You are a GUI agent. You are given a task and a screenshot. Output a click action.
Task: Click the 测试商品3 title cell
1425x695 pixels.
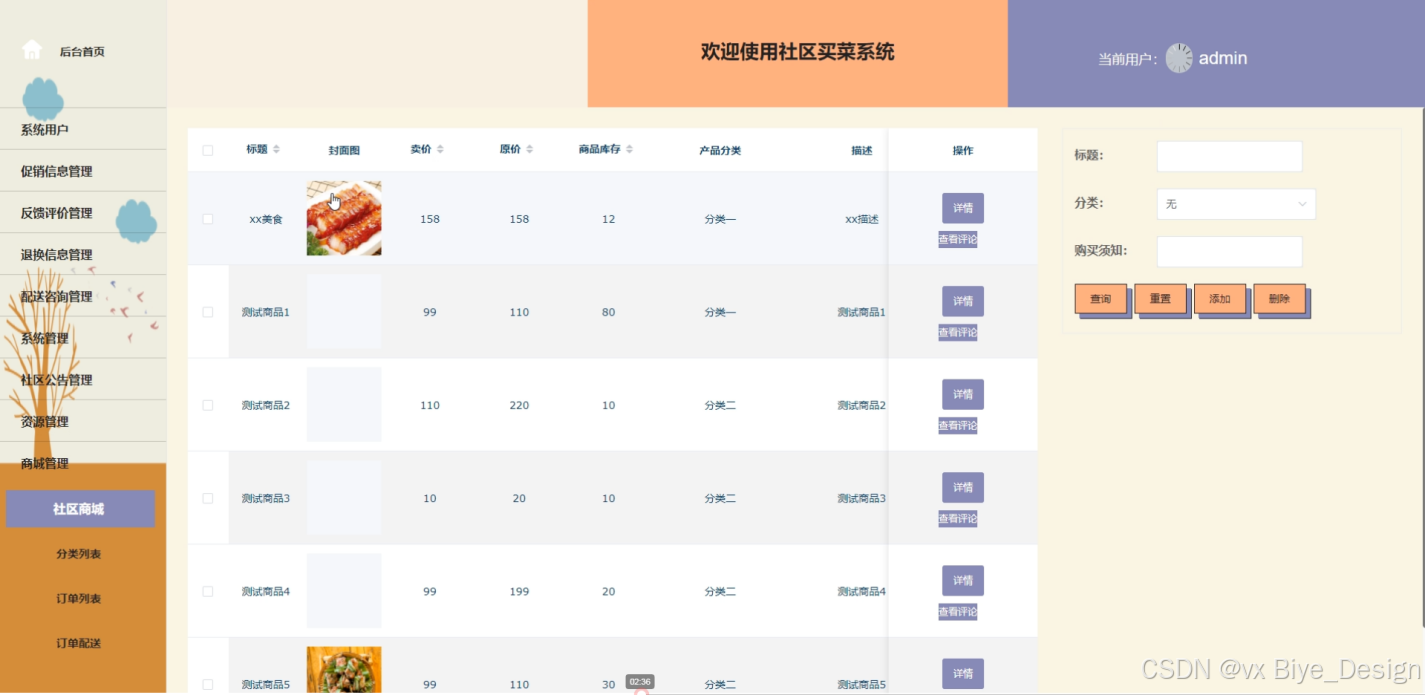tap(266, 498)
